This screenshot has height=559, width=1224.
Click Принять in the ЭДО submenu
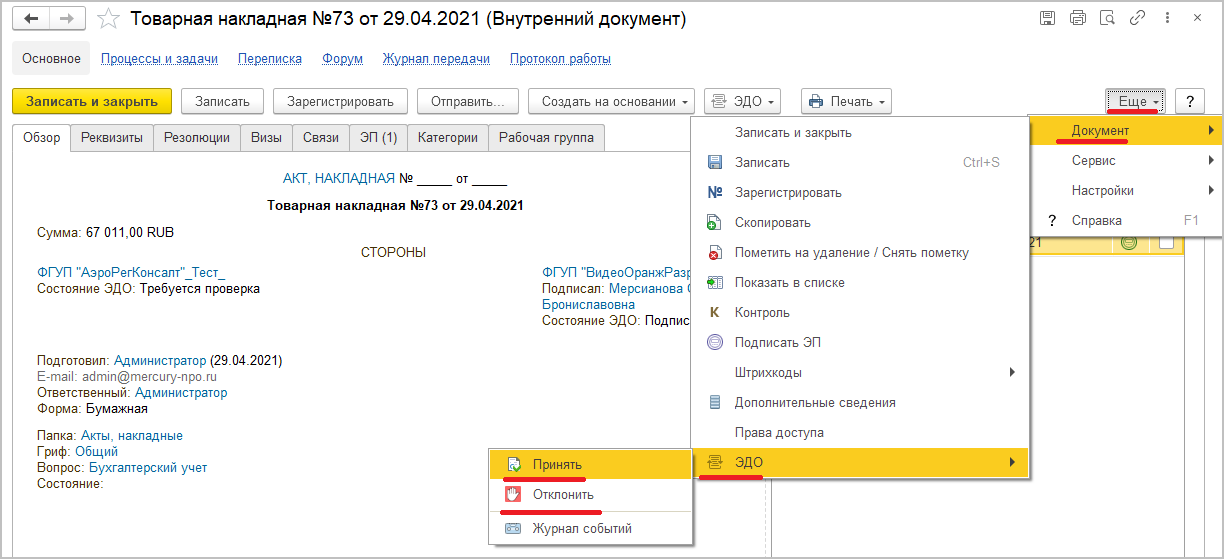click(591, 464)
